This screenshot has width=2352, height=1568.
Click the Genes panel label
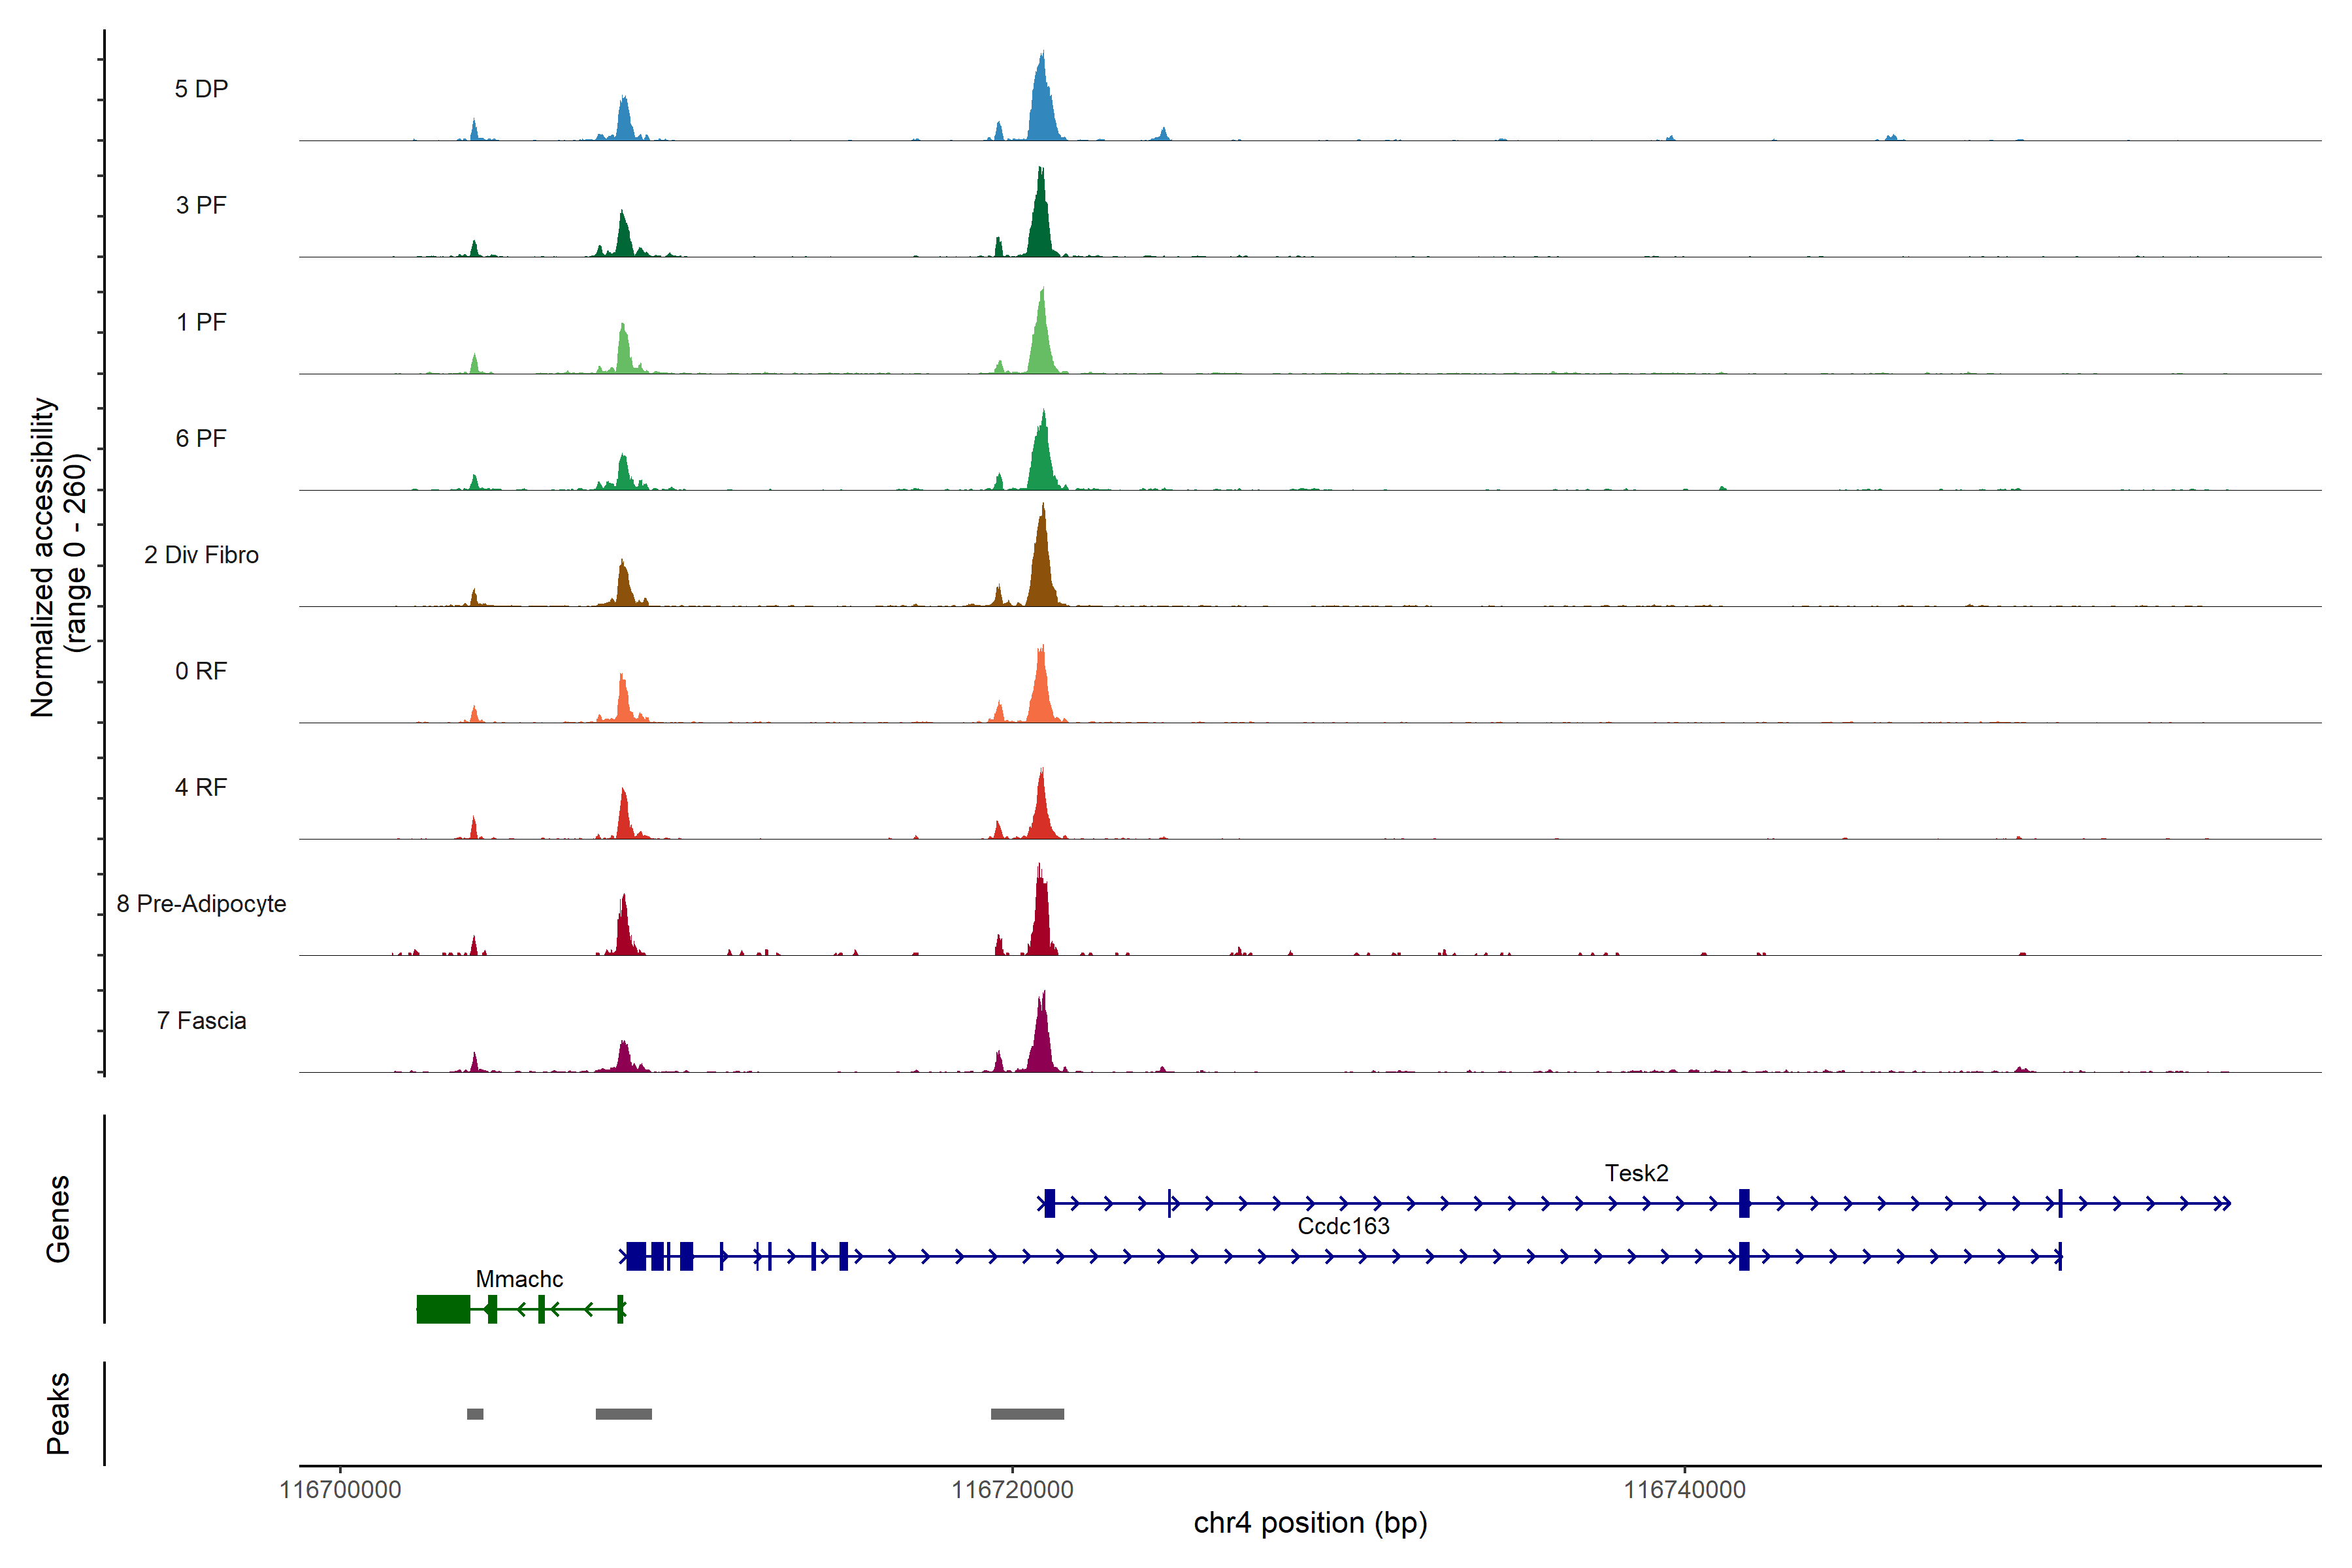(x=58, y=1219)
